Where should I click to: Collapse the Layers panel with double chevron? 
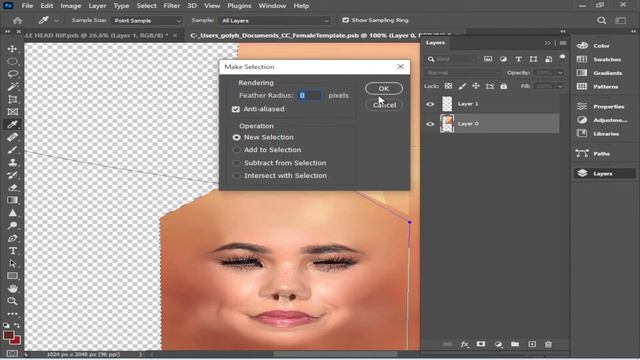click(547, 43)
